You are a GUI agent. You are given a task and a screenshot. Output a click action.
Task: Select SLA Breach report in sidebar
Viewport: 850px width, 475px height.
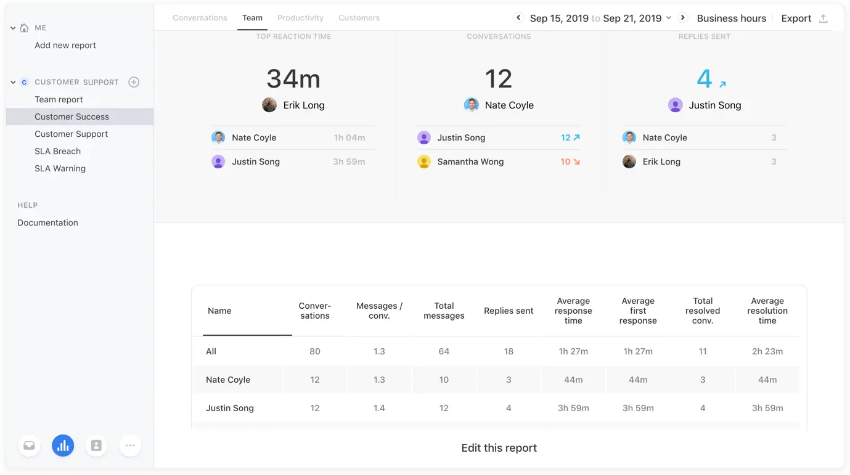(58, 151)
